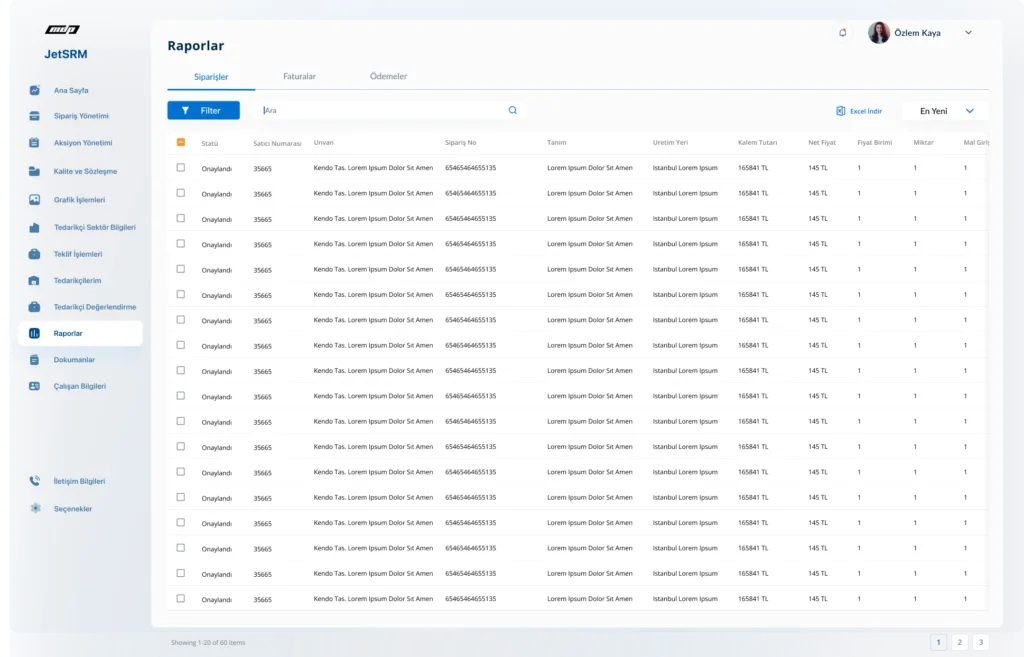
Task: Go to page 2 of results
Action: click(959, 643)
